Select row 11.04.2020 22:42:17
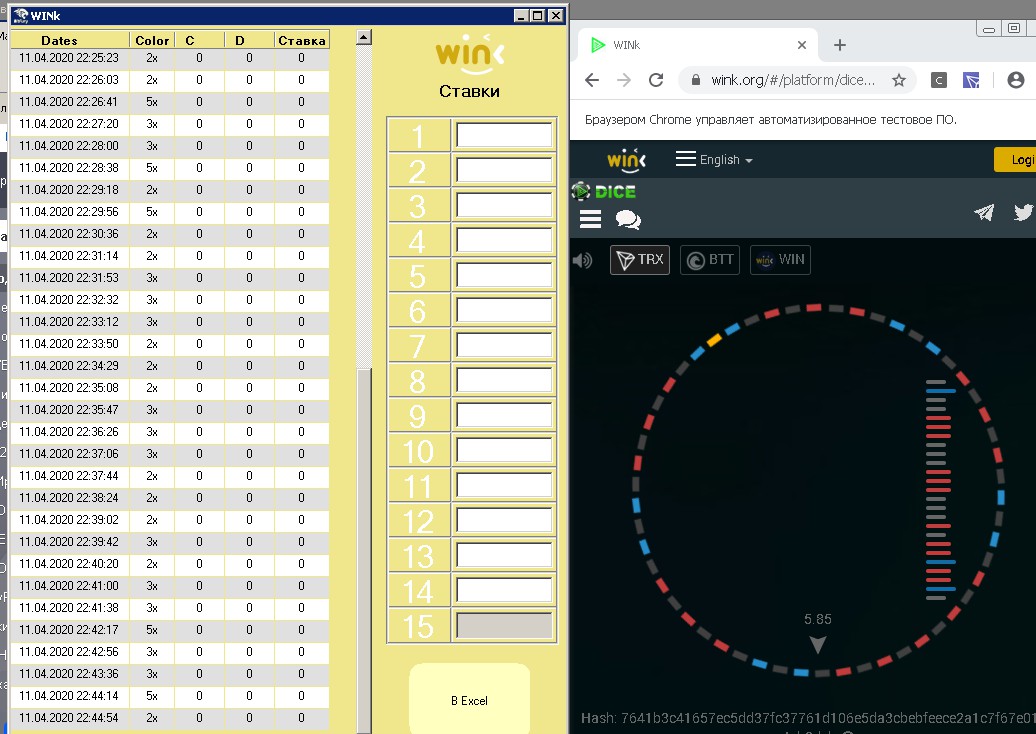1036x734 pixels. click(x=170, y=630)
